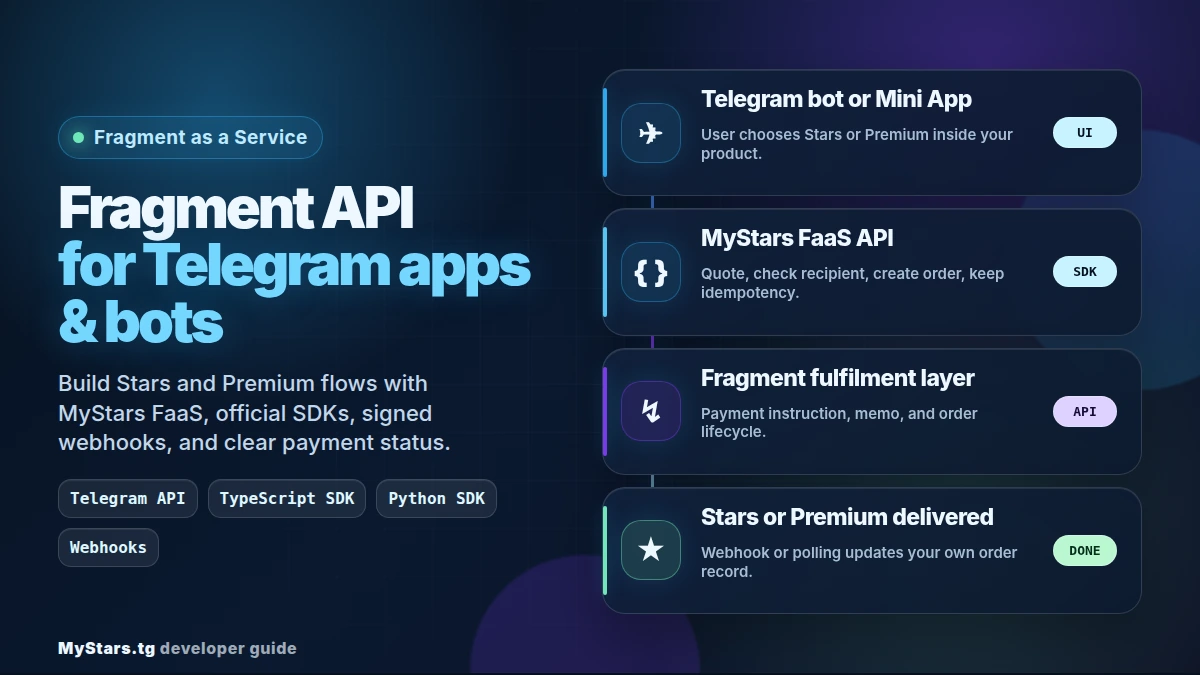Click the curly braces icon for MyStars FaaS API
This screenshot has width=1200, height=675.
(651, 272)
